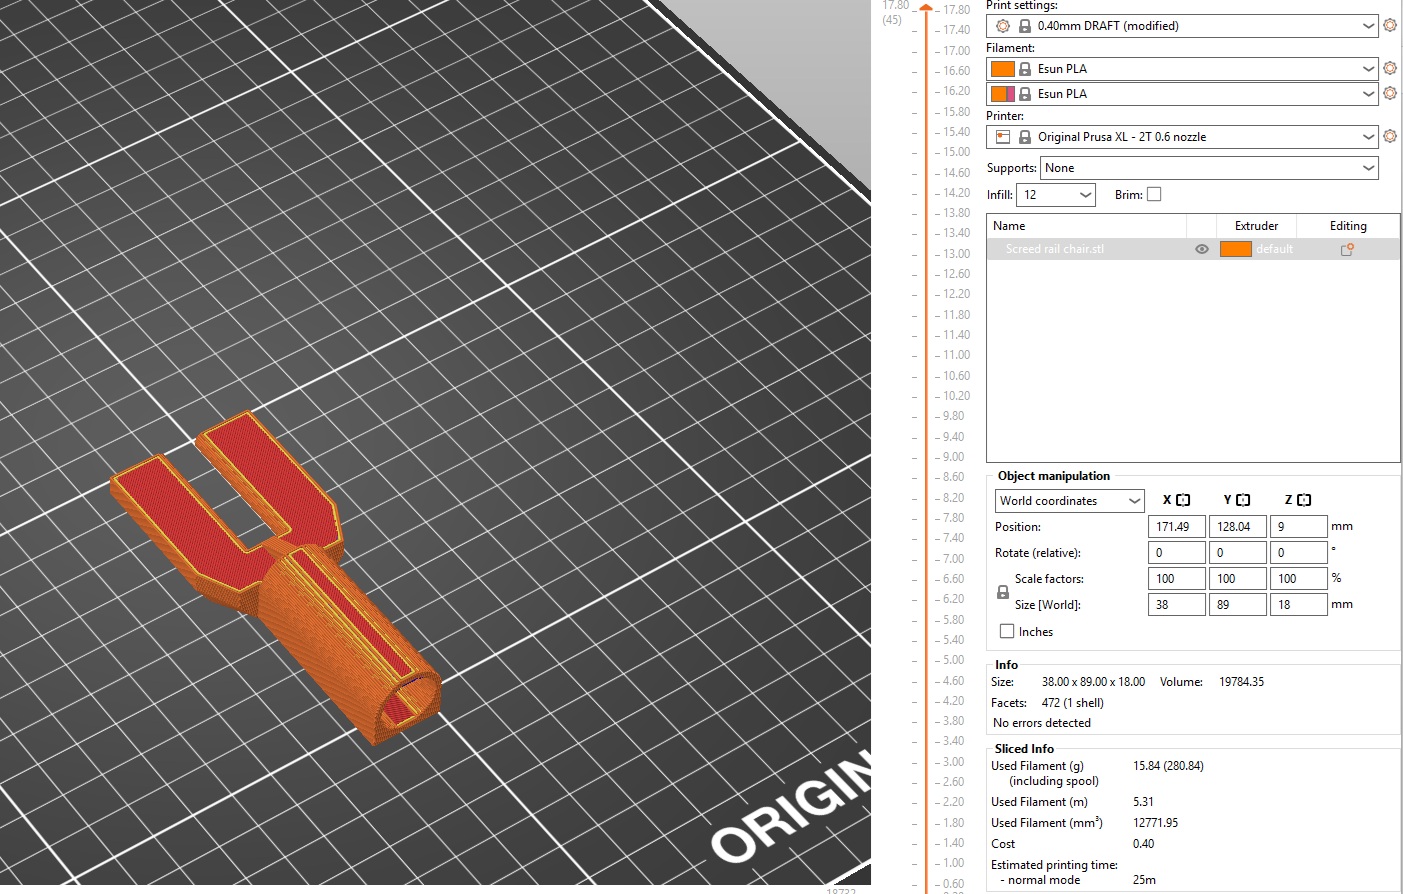Click the mirror icon next to Y axis
The height and width of the screenshot is (894, 1403).
click(x=1243, y=500)
